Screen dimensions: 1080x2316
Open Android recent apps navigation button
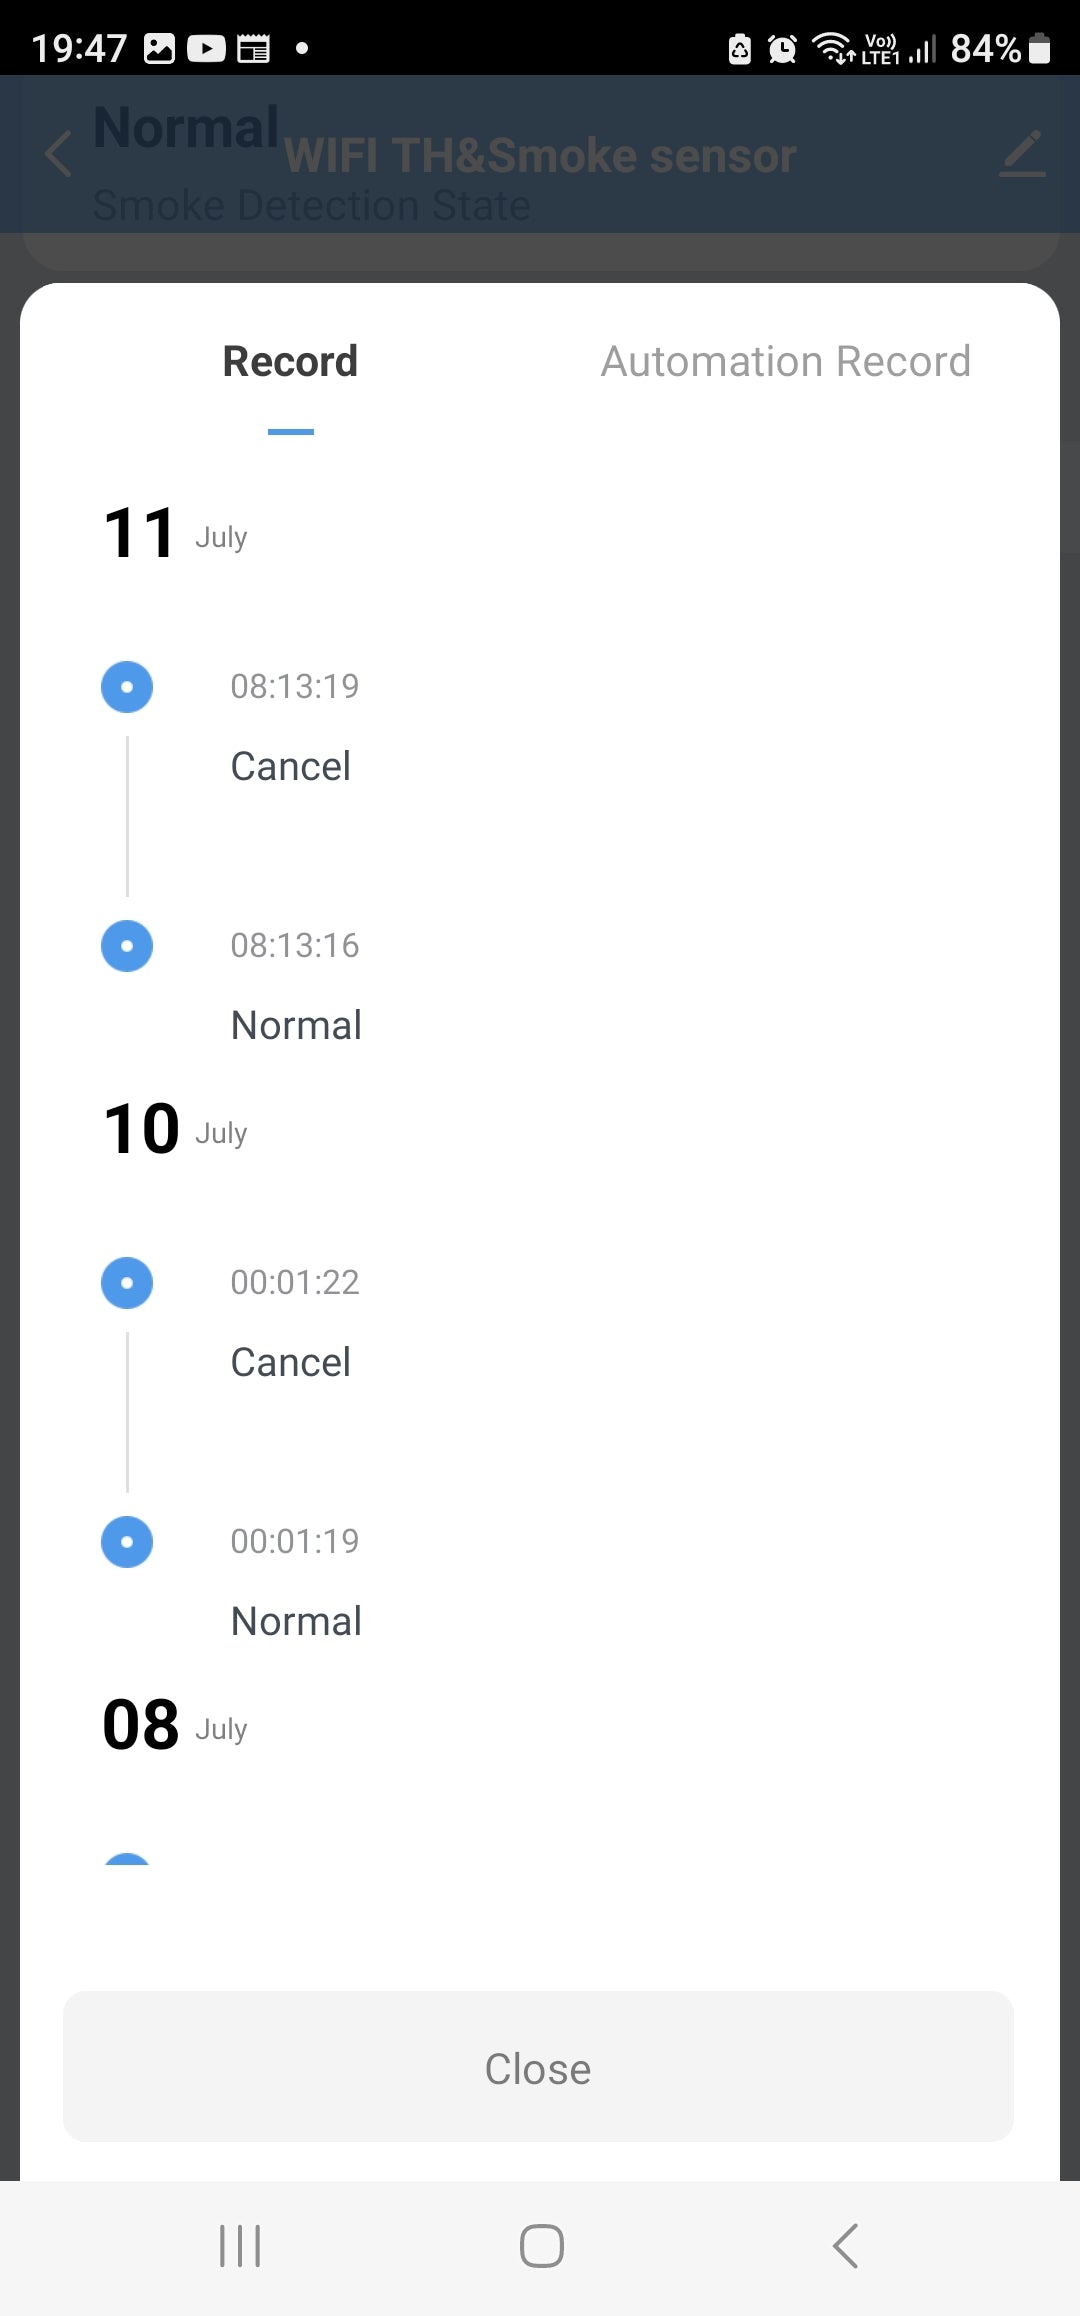click(x=240, y=2246)
